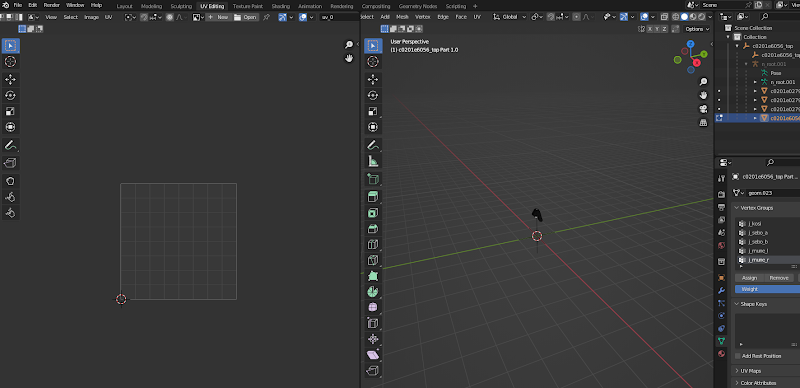
Task: Choose the Poly Build tool
Action: [373, 276]
